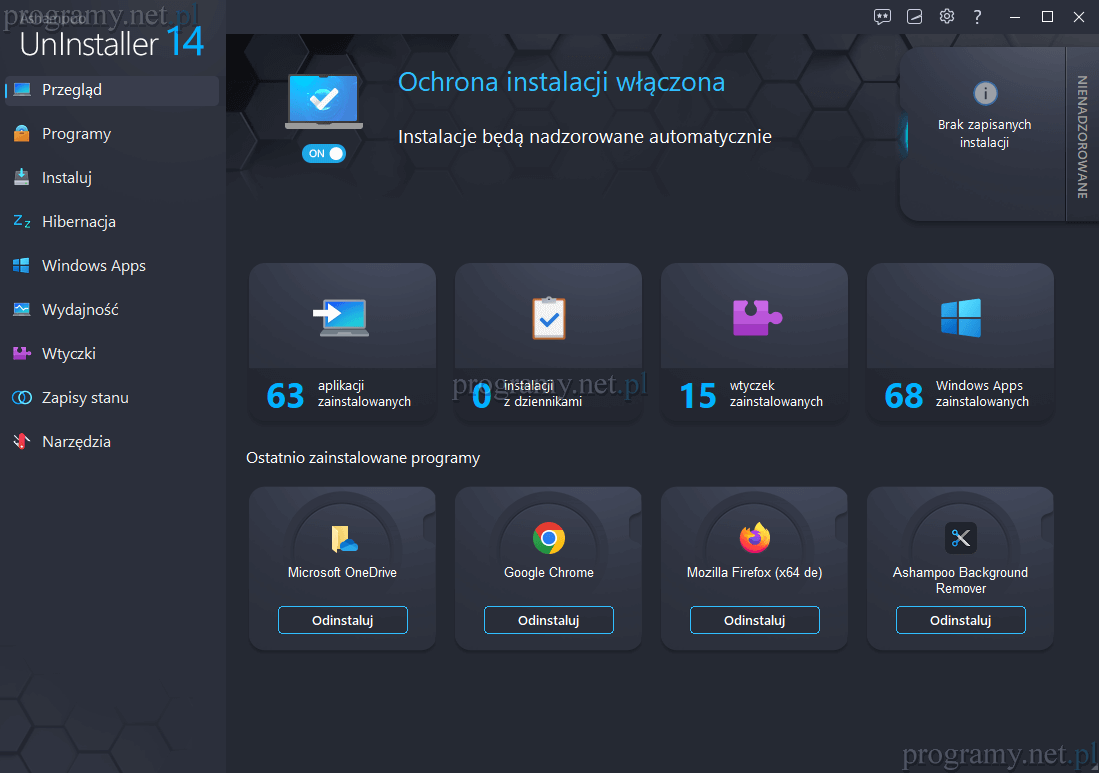Expand the NIENADZOROWANE side panel
The width and height of the screenshot is (1099, 773).
click(1082, 135)
